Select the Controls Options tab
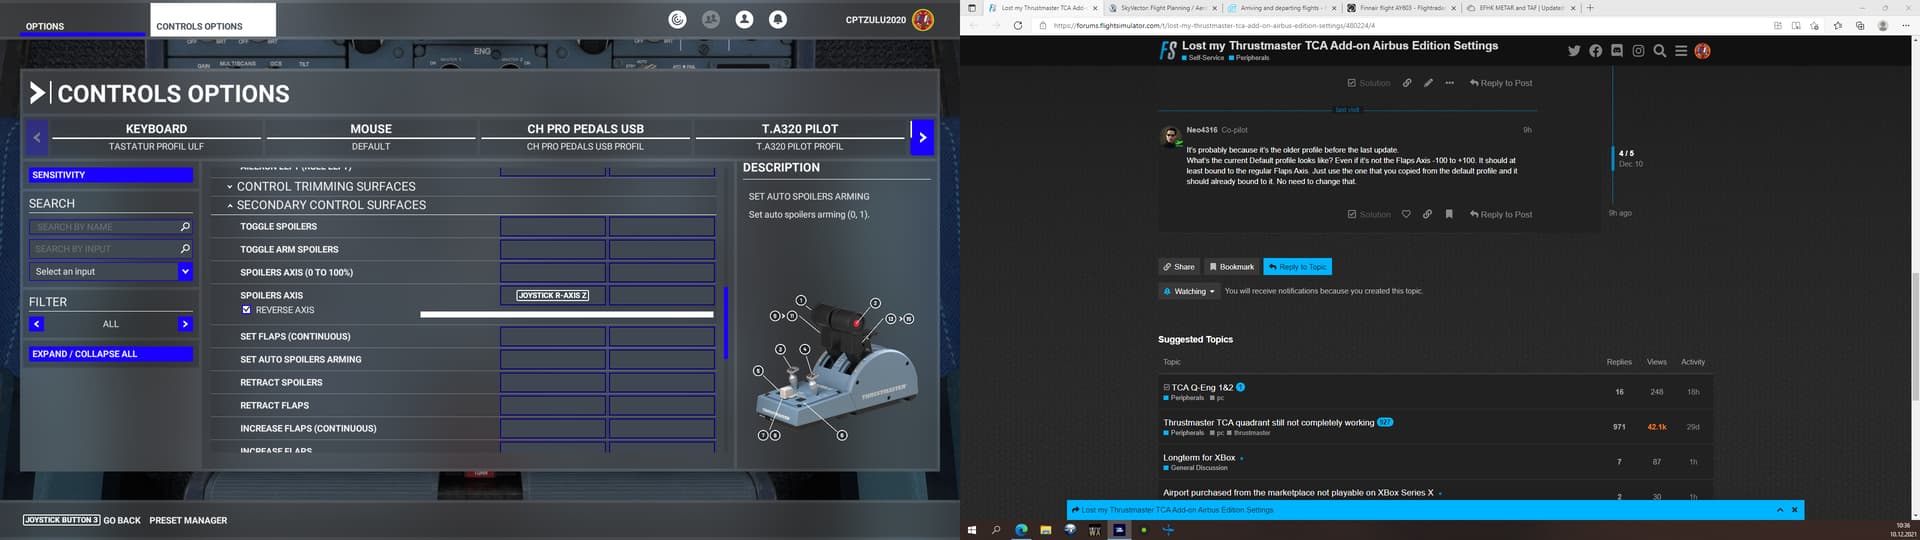 213,20
